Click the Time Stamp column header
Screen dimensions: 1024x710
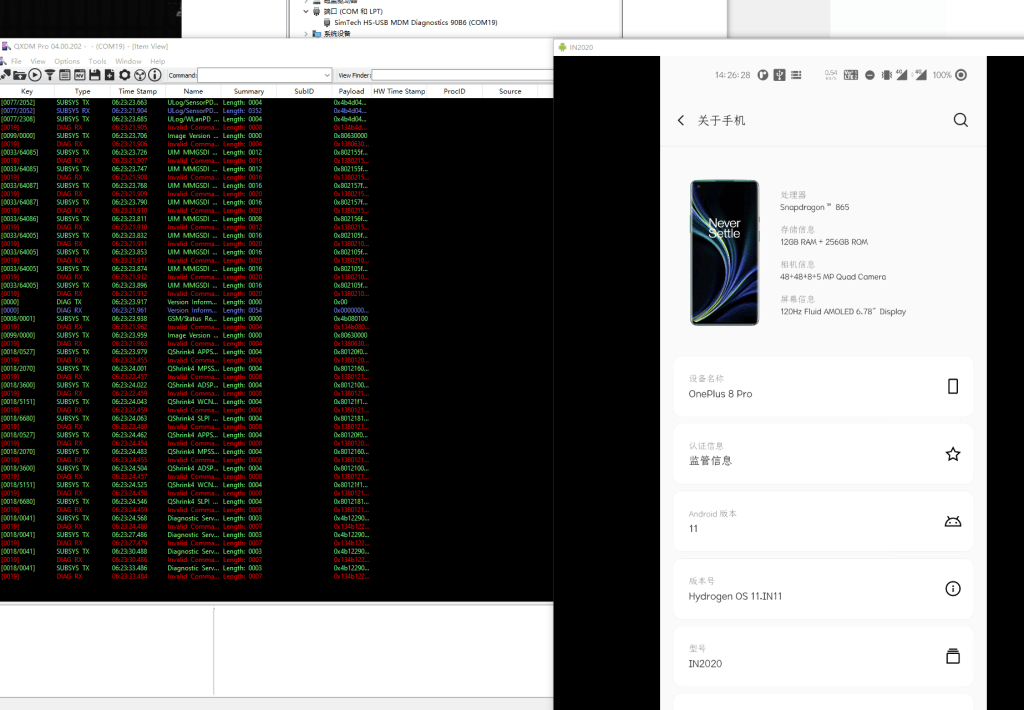137,91
